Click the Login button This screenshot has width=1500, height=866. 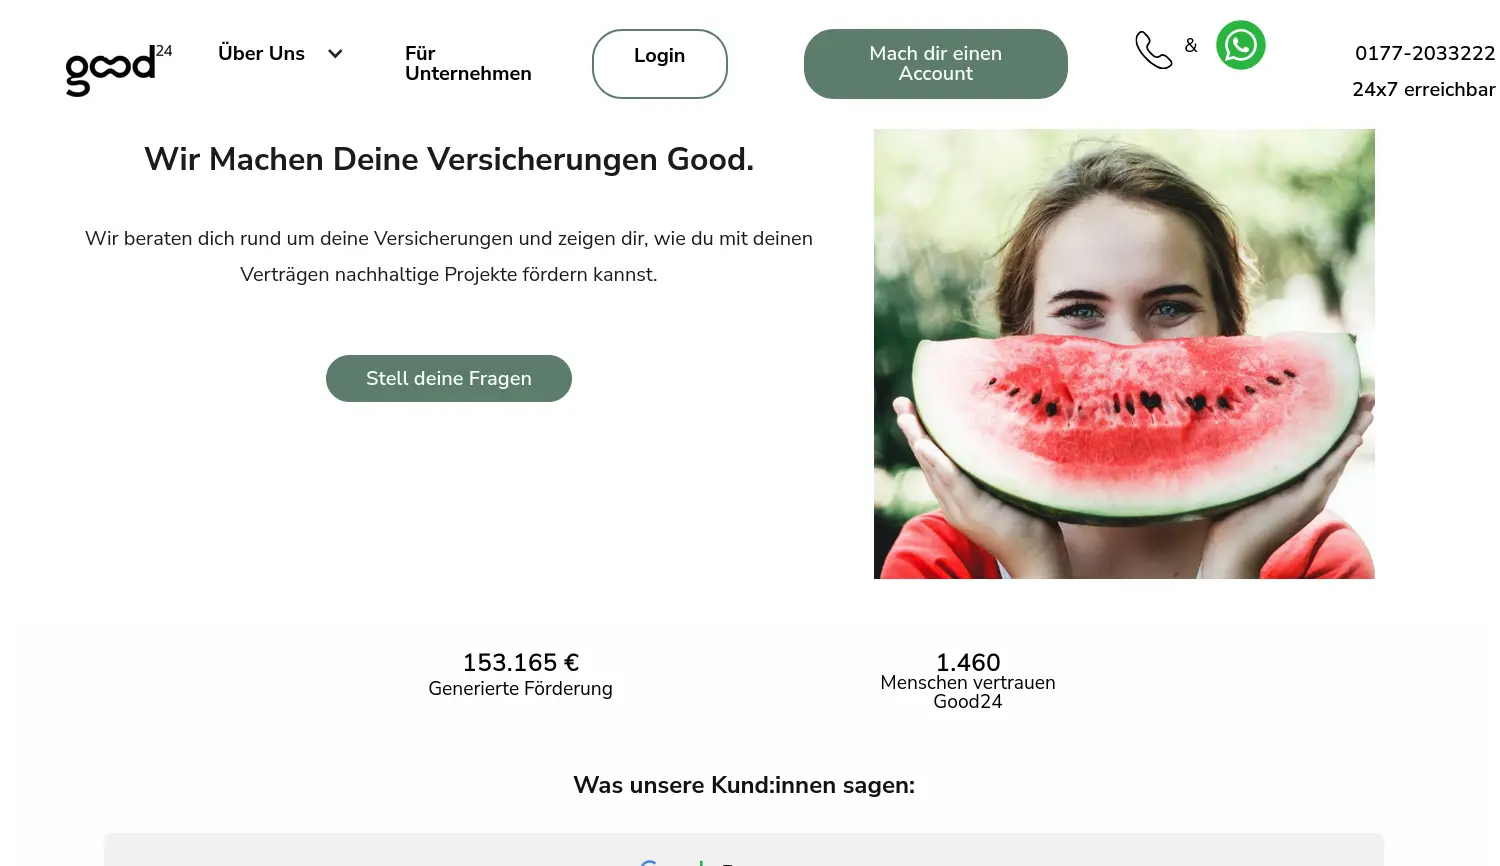point(659,63)
